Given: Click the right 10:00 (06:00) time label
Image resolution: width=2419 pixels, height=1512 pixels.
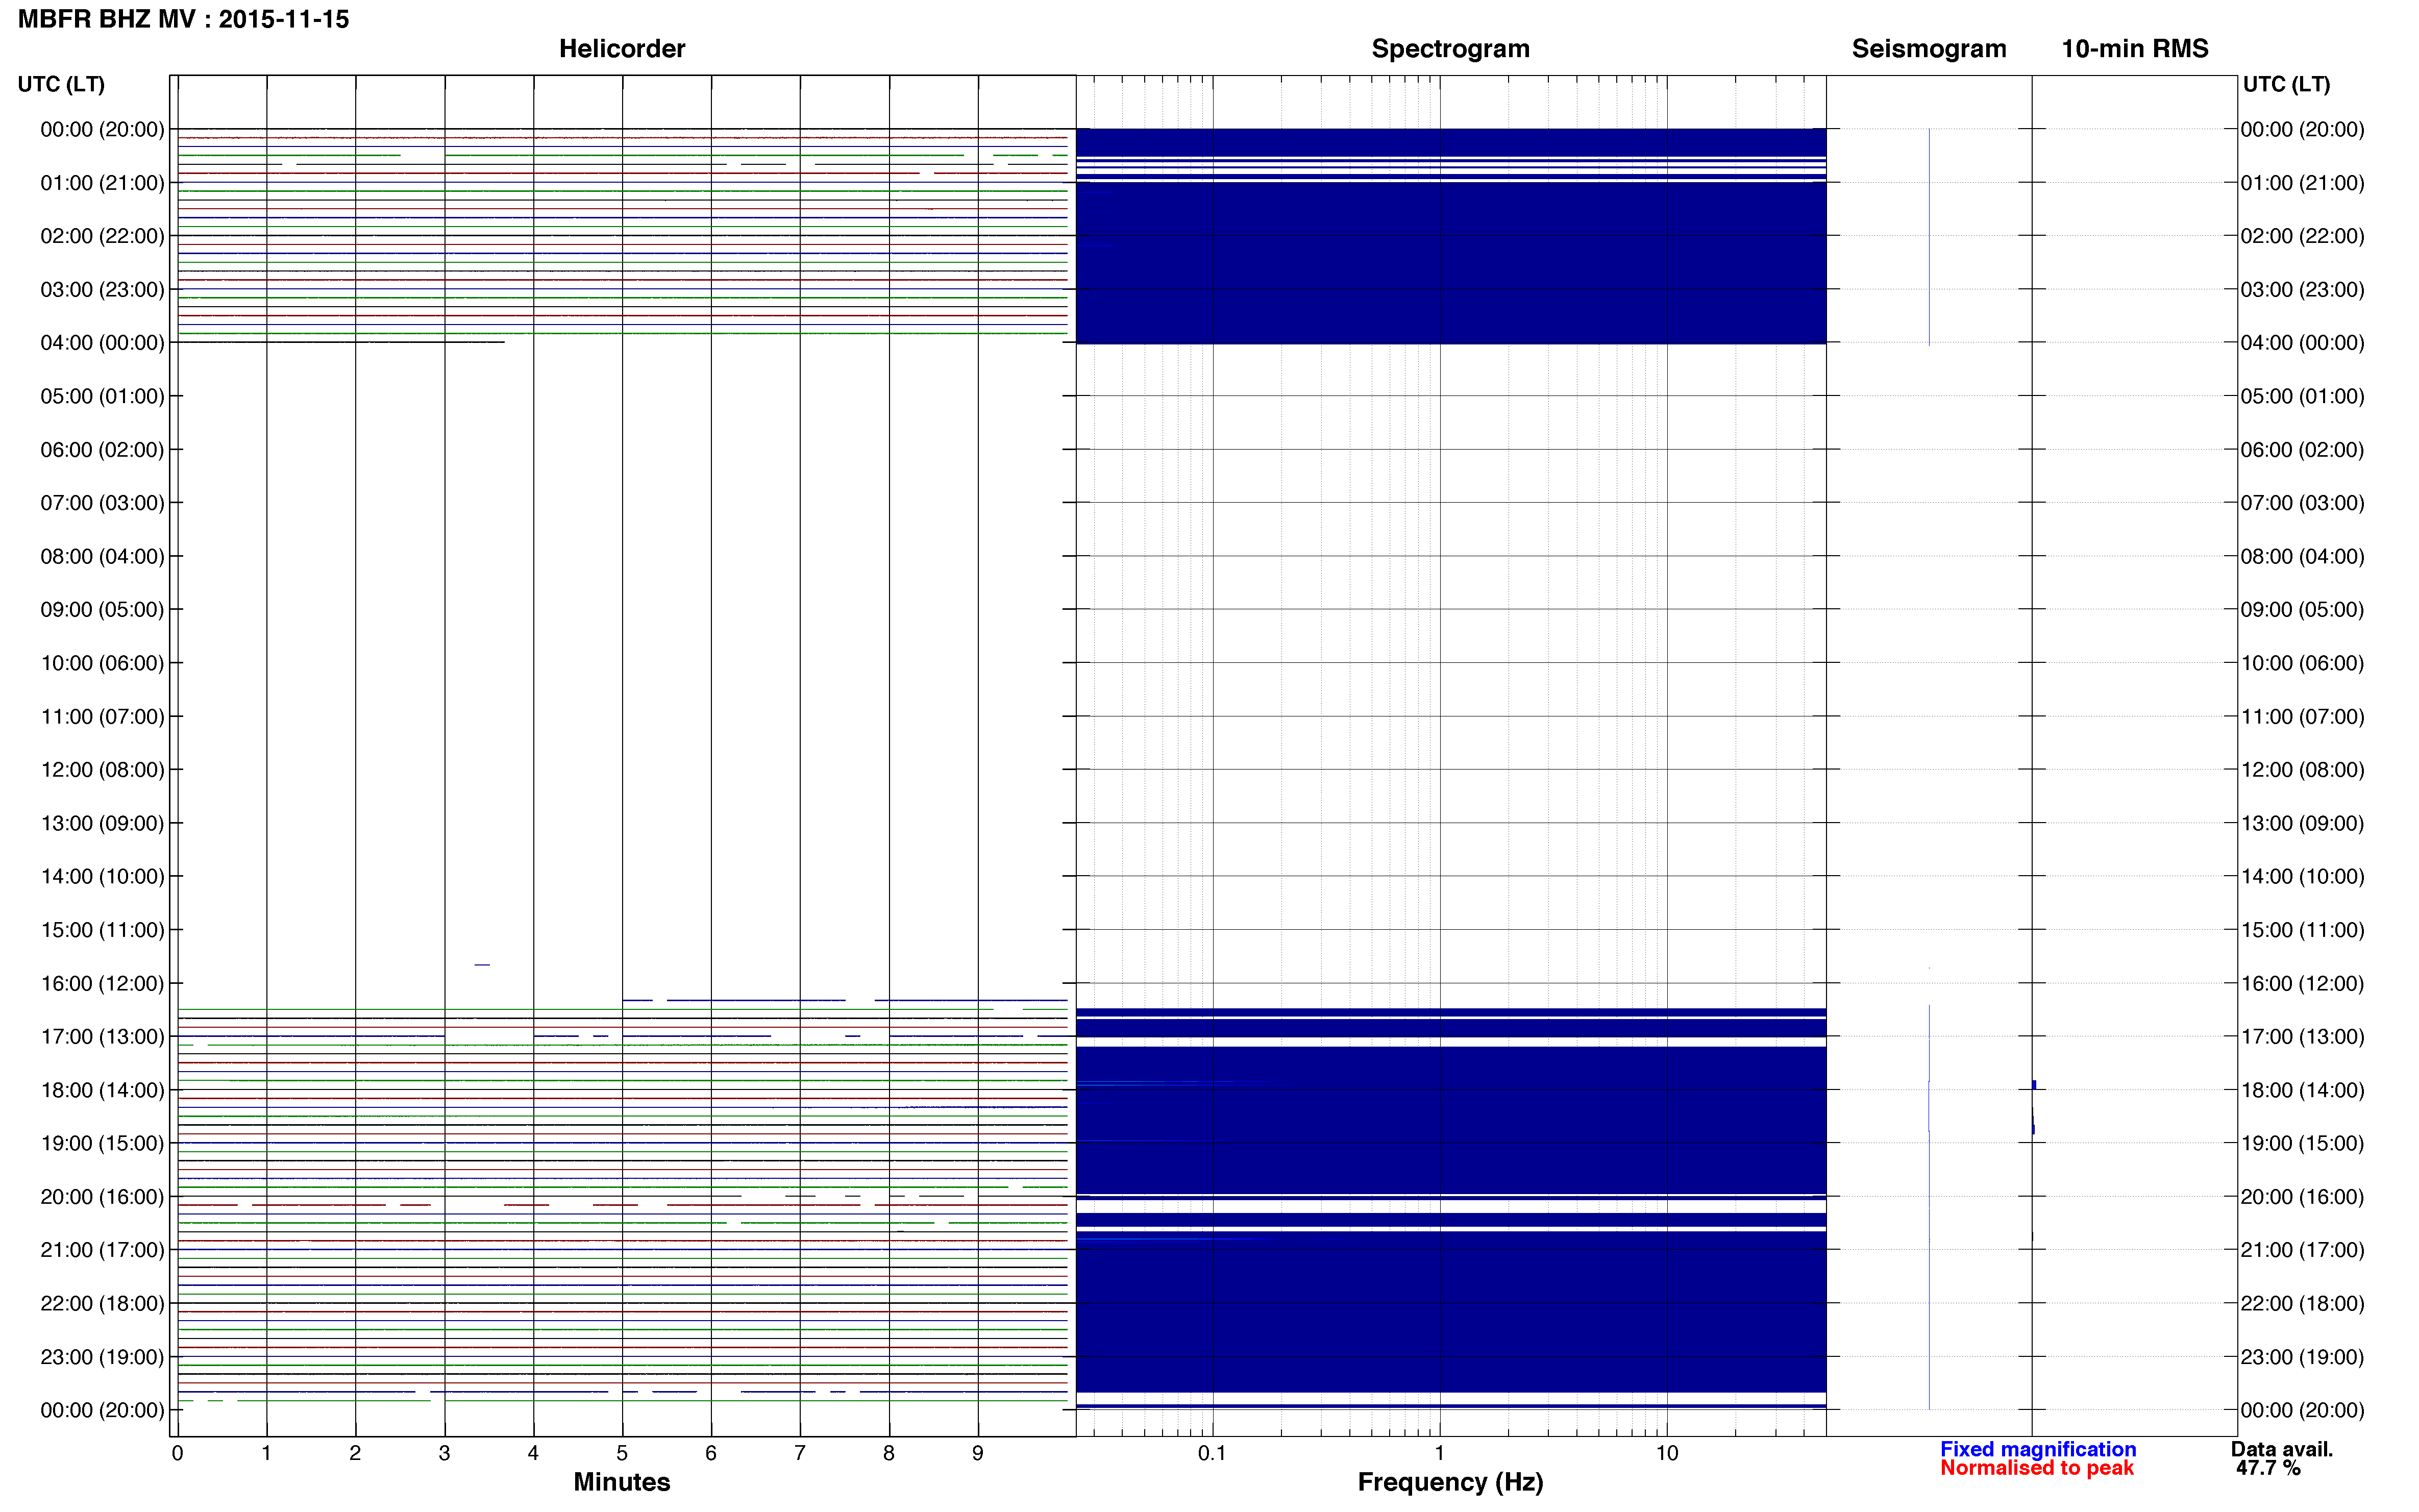Looking at the screenshot, I should click(x=2302, y=663).
